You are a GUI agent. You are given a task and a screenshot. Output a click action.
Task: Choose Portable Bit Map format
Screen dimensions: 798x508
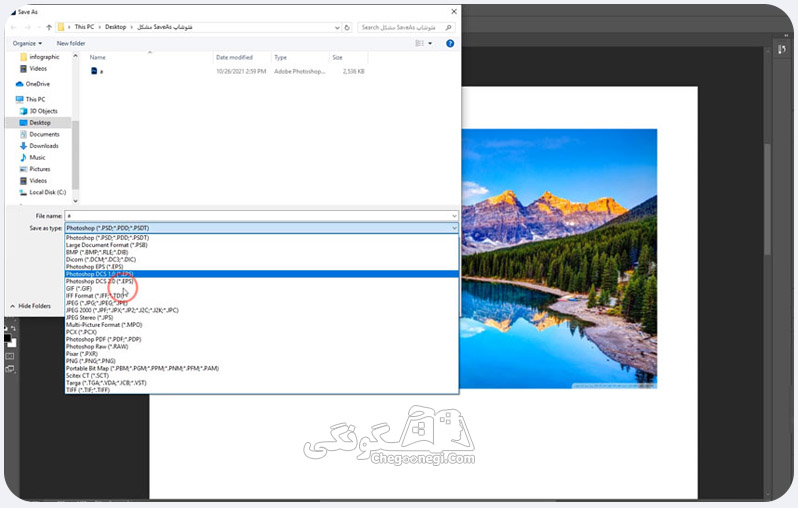click(262, 368)
